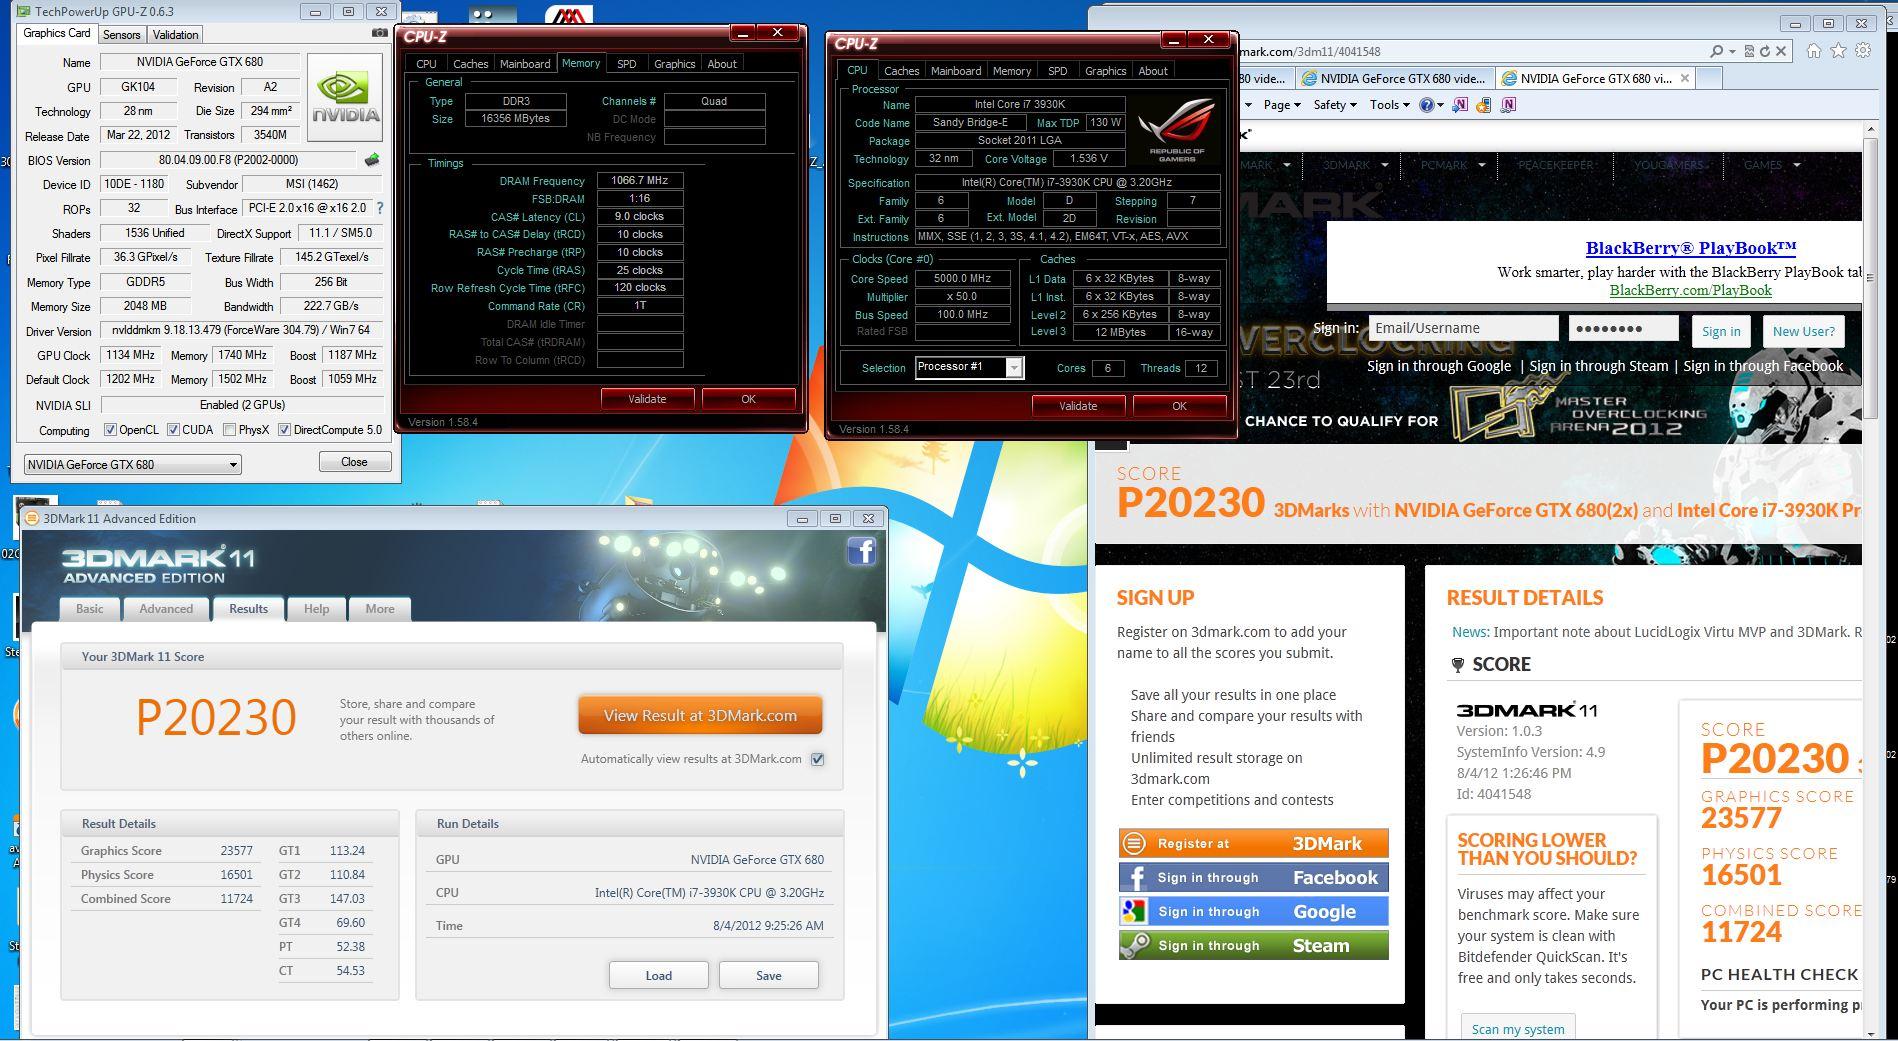Expand the GAMES site navigation menu
This screenshot has height=1041, width=1898.
pos(1772,165)
